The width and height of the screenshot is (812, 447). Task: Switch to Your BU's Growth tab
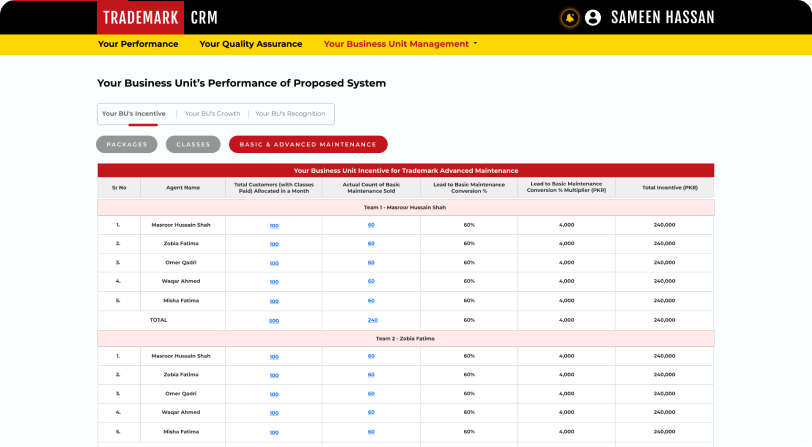click(x=212, y=114)
